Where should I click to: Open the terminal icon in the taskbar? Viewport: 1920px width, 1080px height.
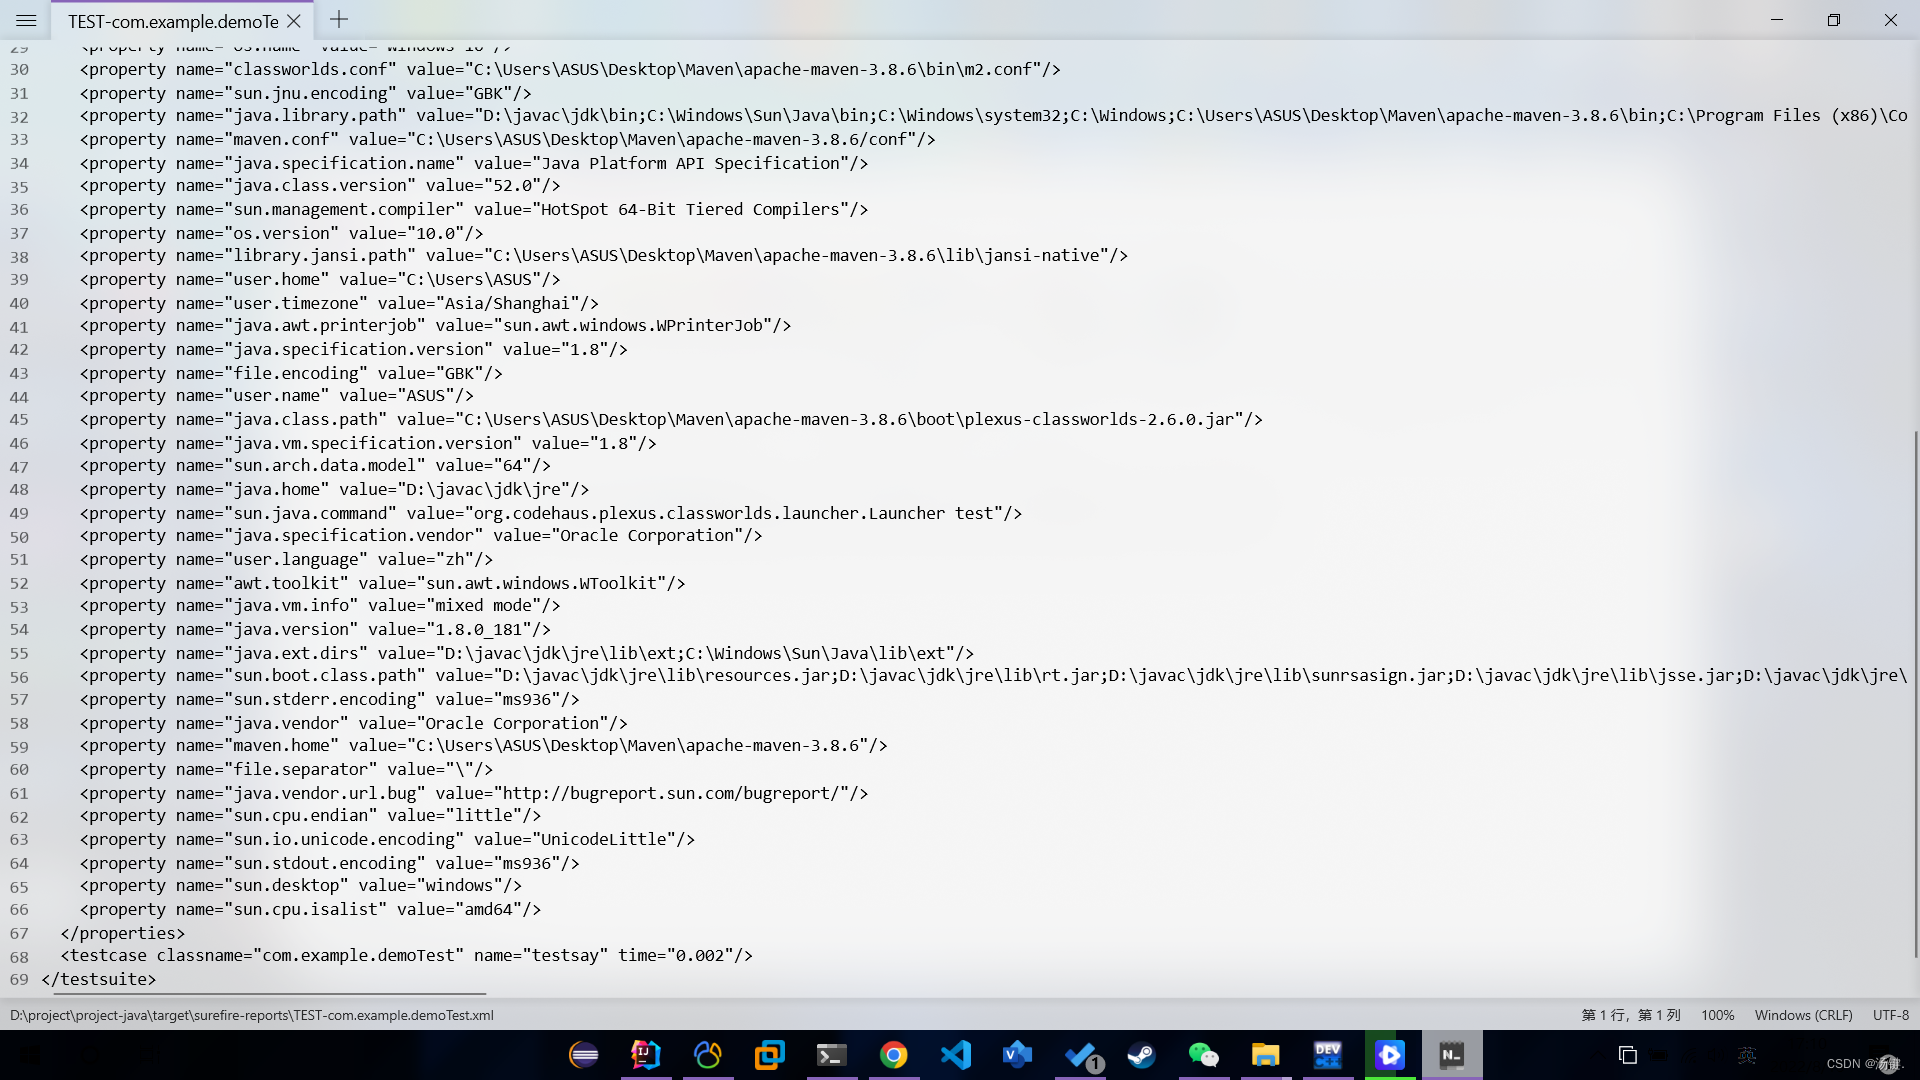[832, 1055]
